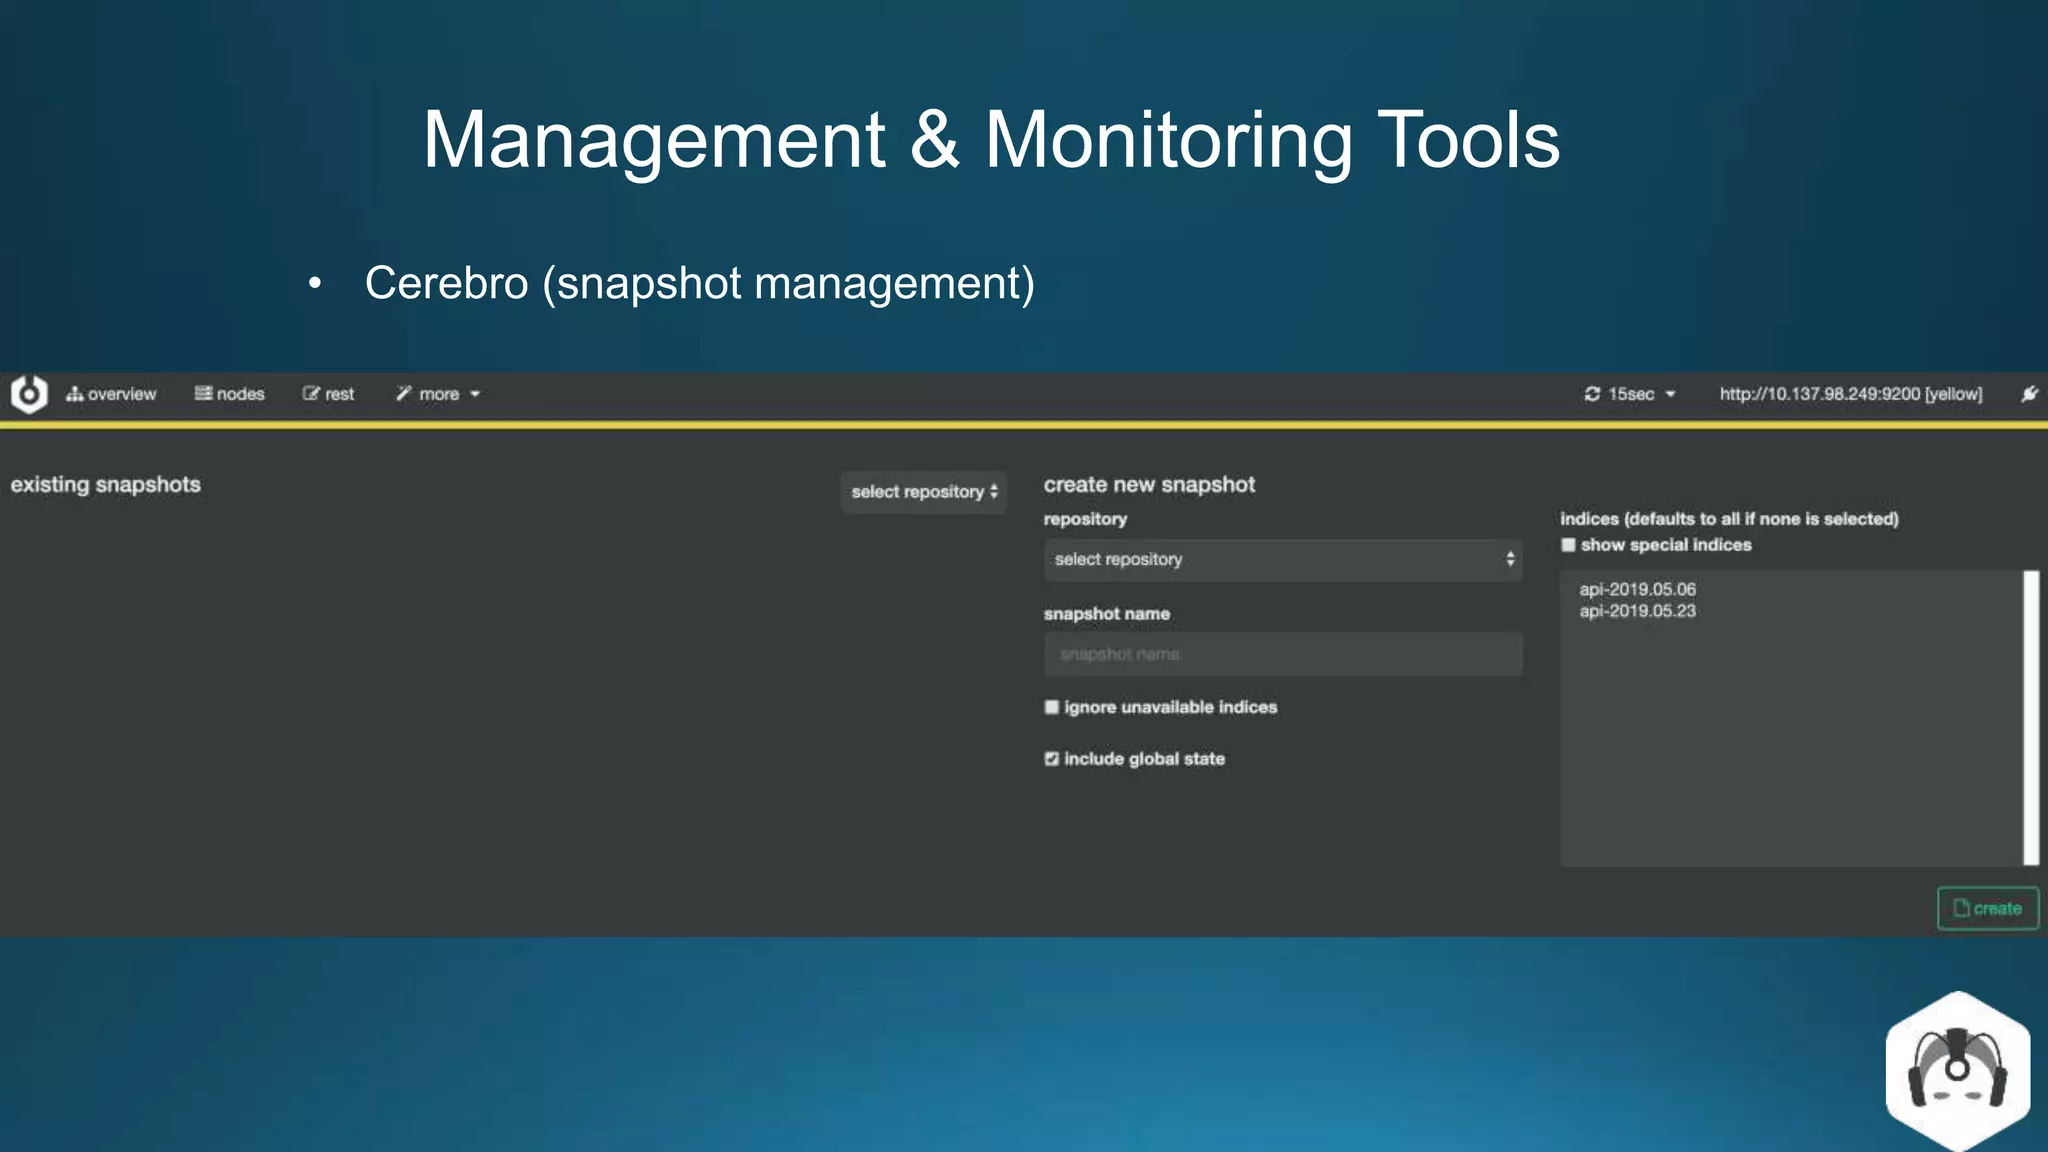Click the robot mascot logo
This screenshot has height=1152, width=2048.
click(x=1958, y=1070)
